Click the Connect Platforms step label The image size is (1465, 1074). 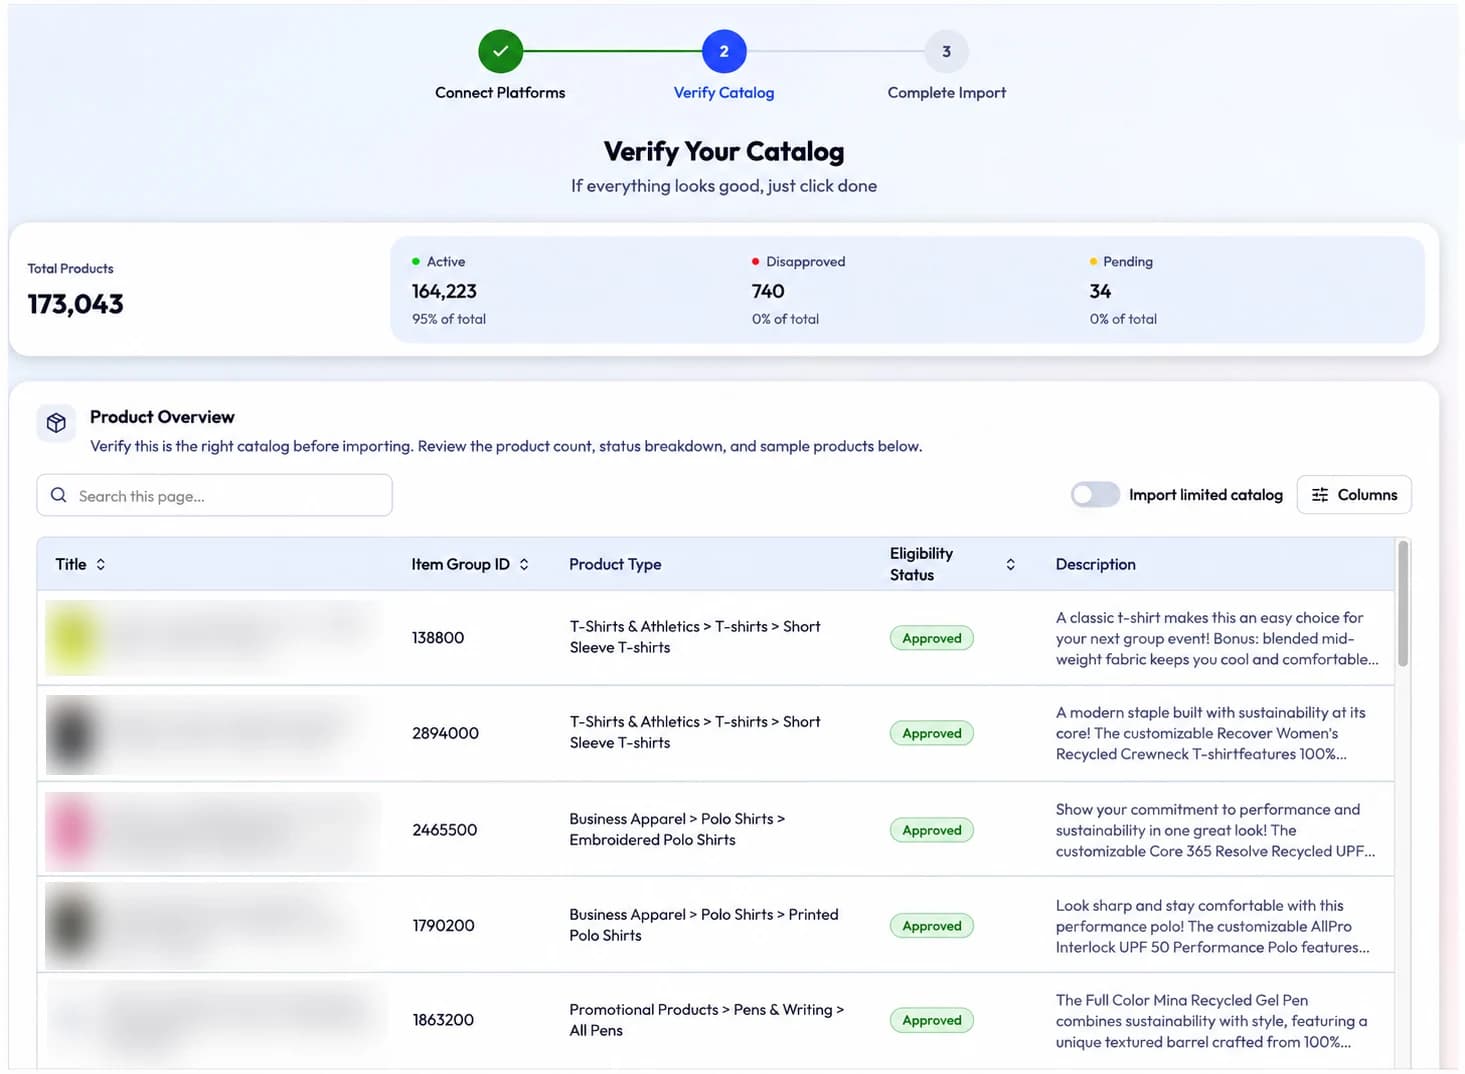[500, 92]
